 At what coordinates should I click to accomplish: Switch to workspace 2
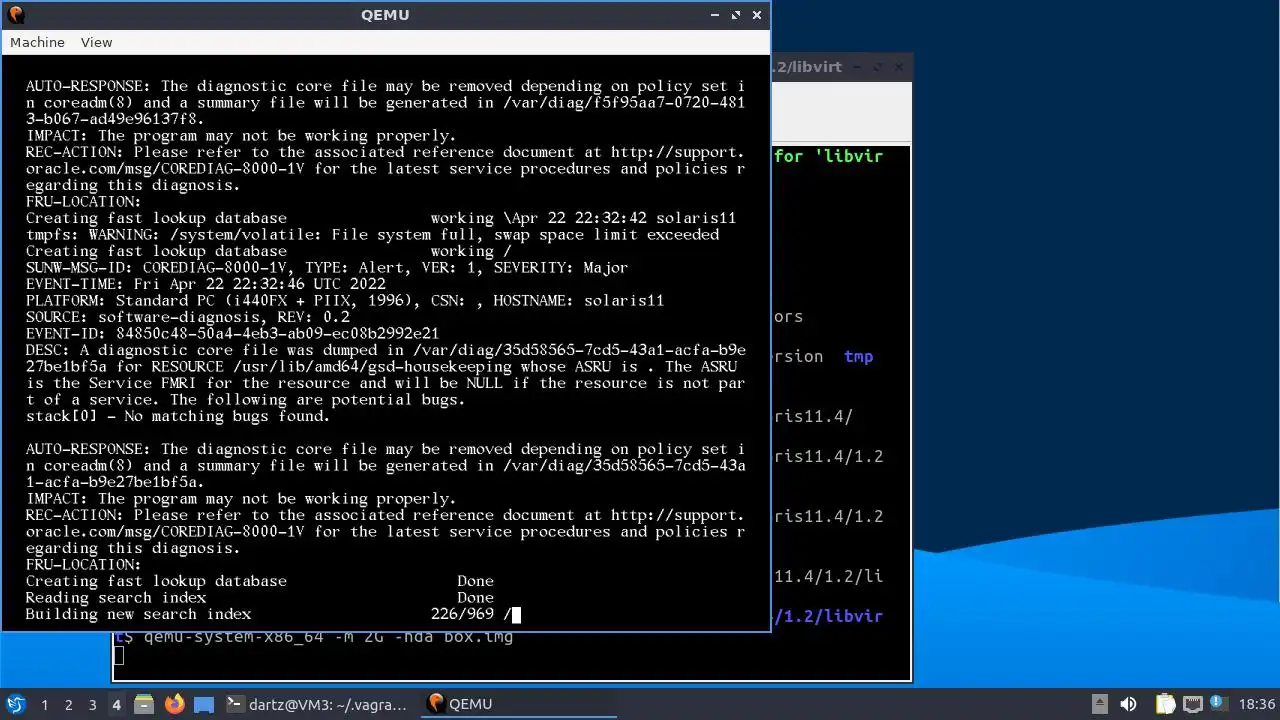(68, 705)
